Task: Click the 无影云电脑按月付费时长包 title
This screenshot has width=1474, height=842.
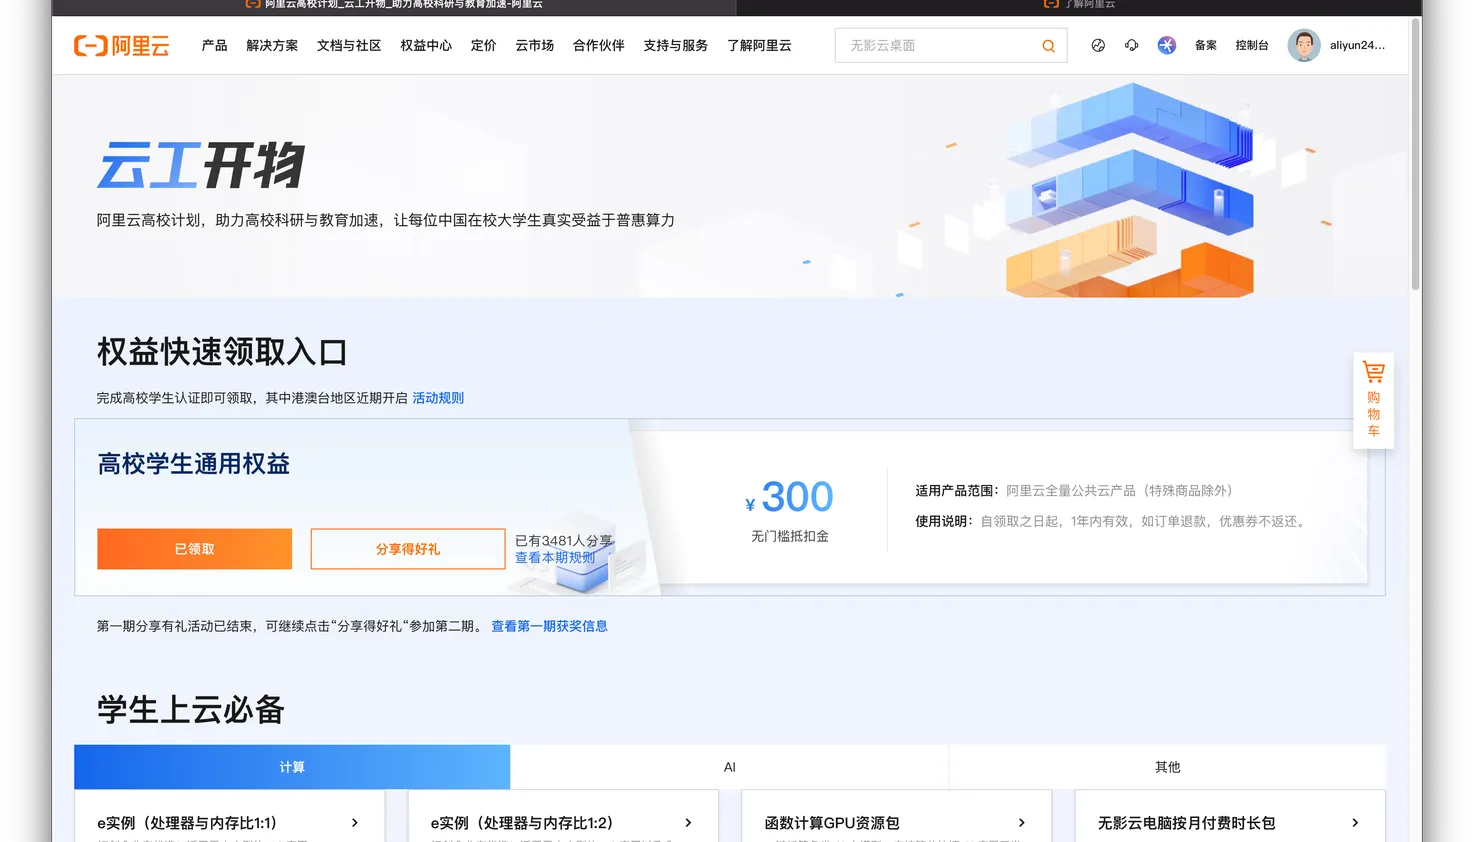Action: pos(1186,823)
